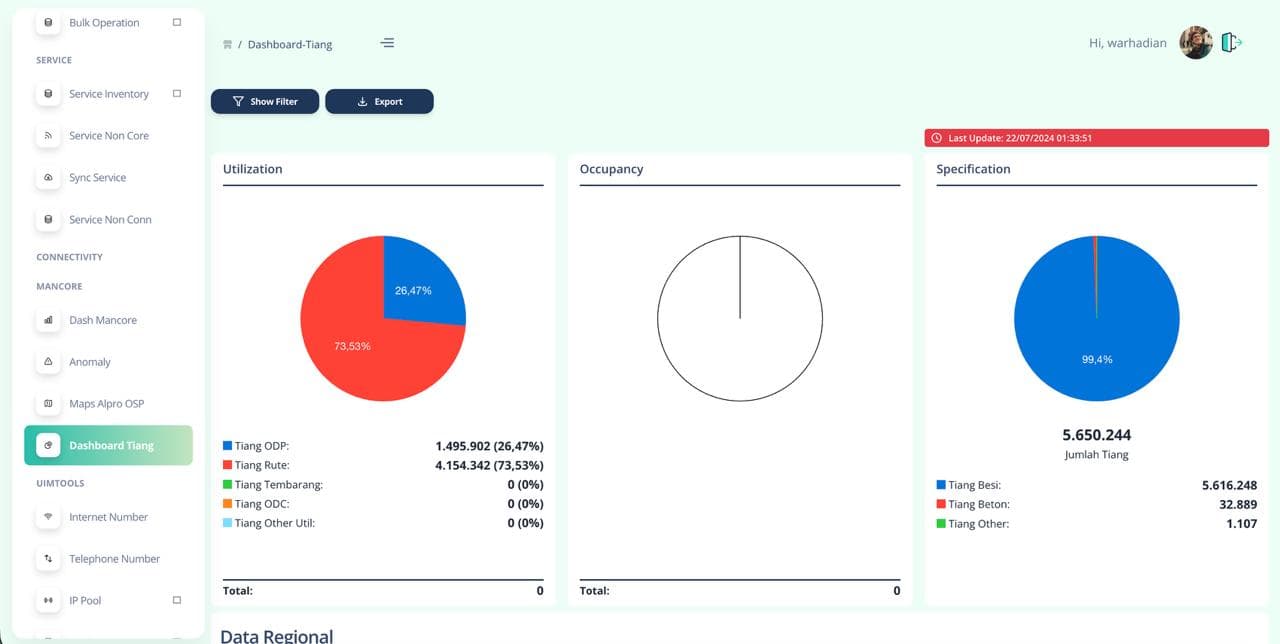1280x644 pixels.
Task: Click the warhadian user avatar photo
Action: point(1196,43)
